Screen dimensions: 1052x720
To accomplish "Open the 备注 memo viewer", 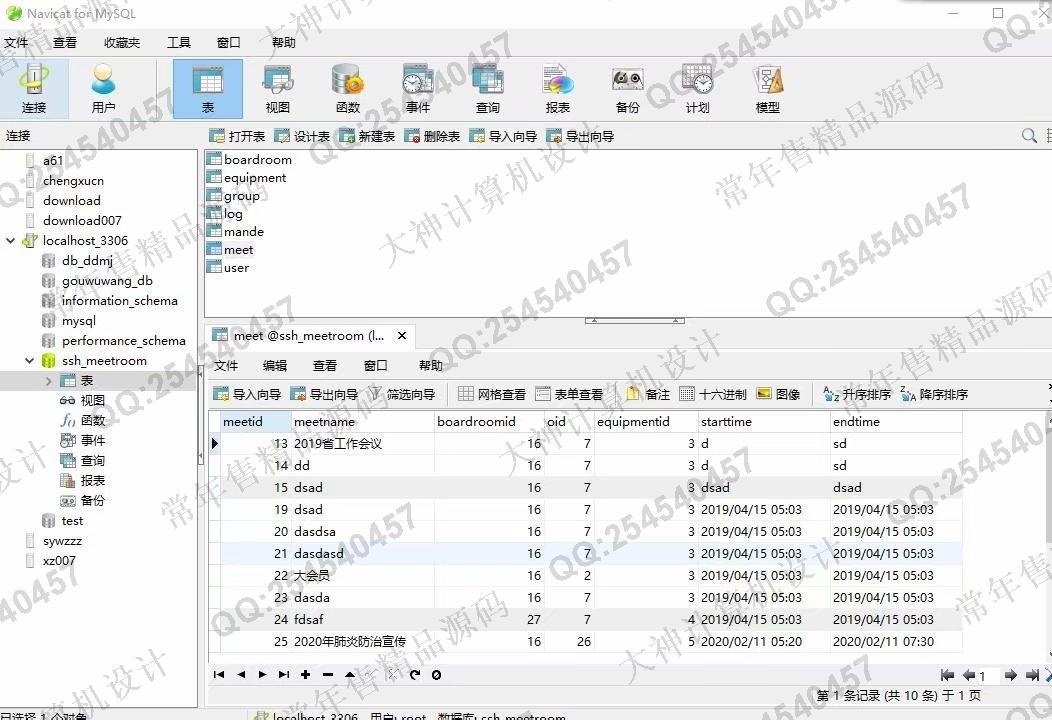I will point(648,394).
